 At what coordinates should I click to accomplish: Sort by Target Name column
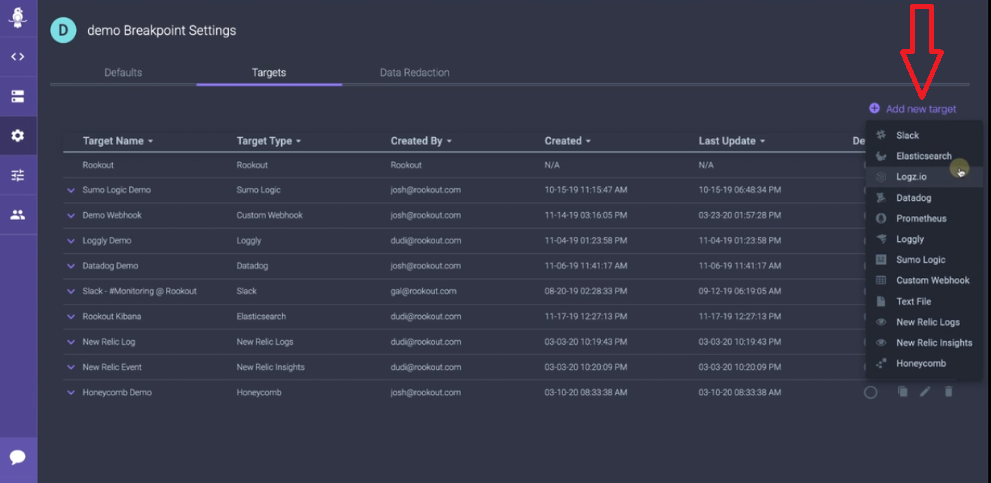point(118,141)
